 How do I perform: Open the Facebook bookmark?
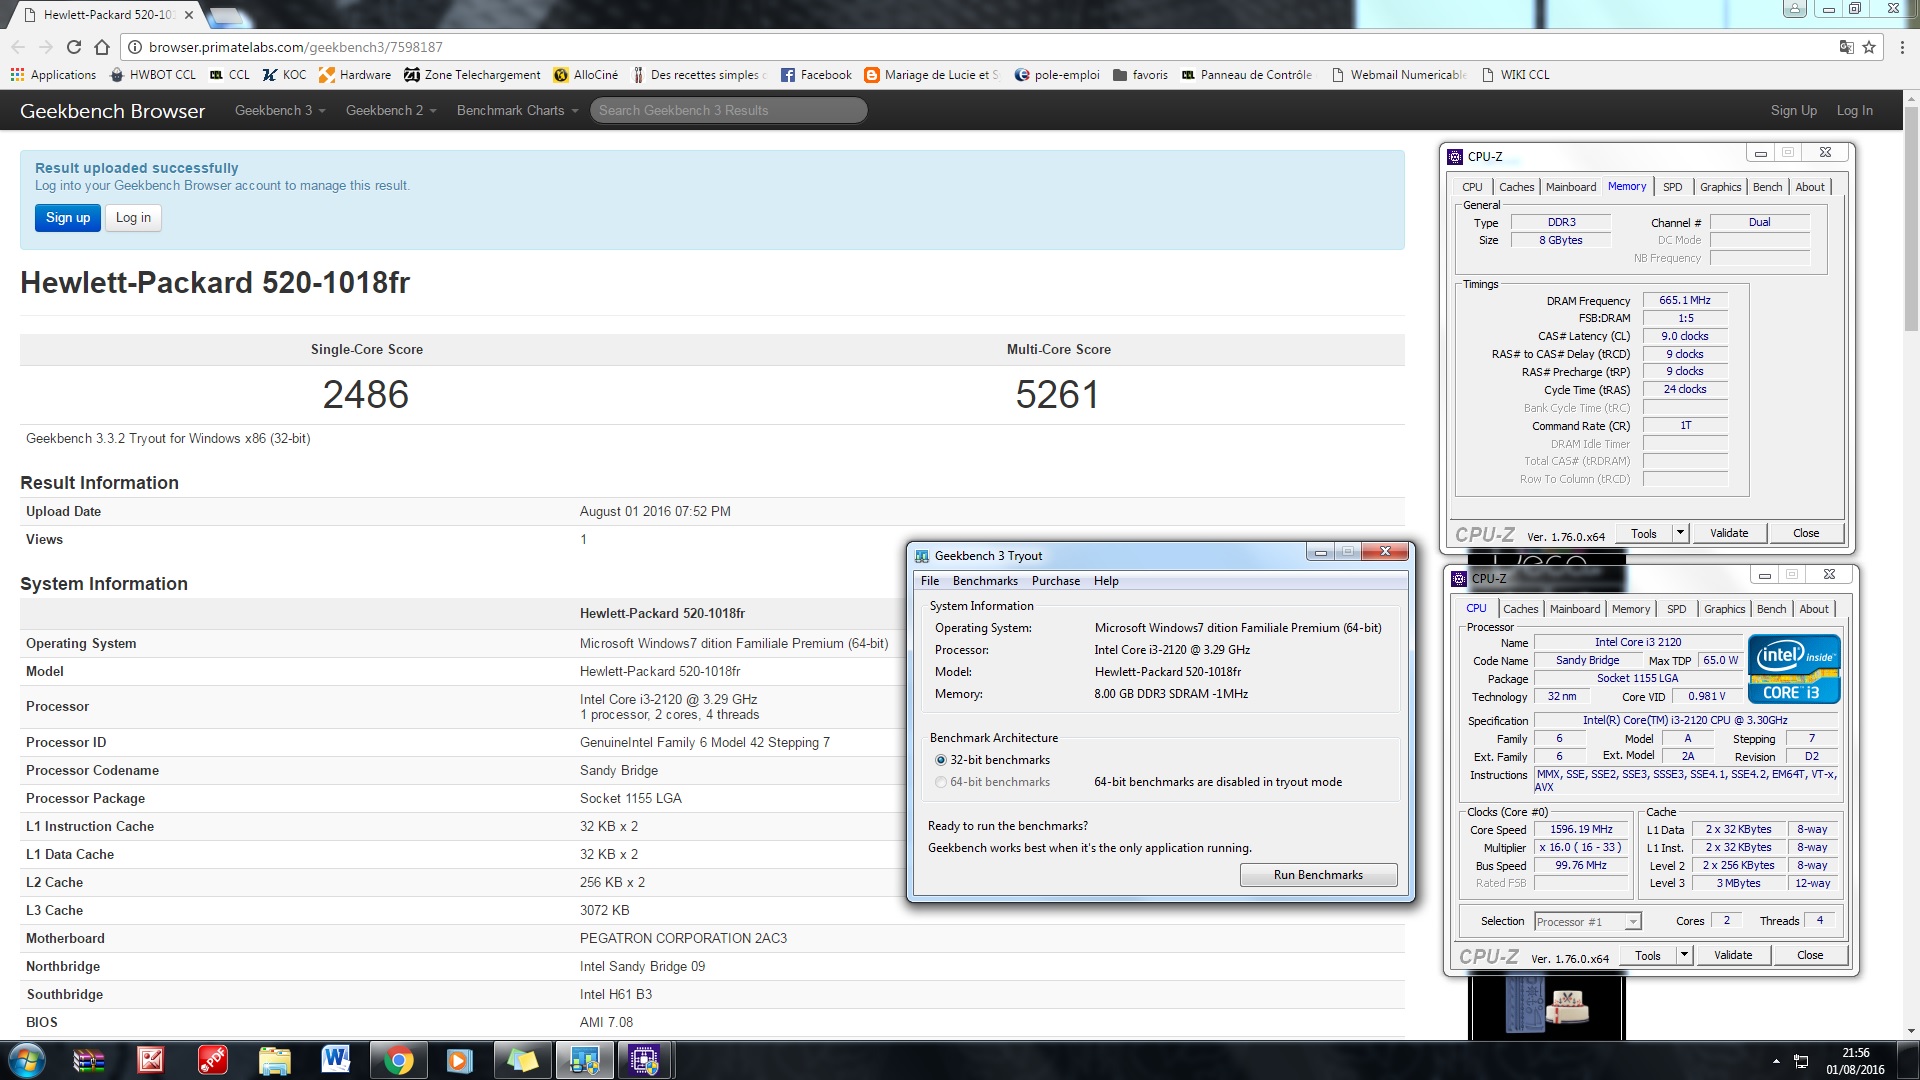pos(816,75)
